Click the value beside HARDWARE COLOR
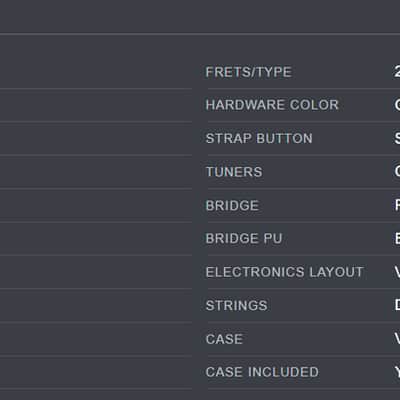Screen dimensions: 400x400 397,105
